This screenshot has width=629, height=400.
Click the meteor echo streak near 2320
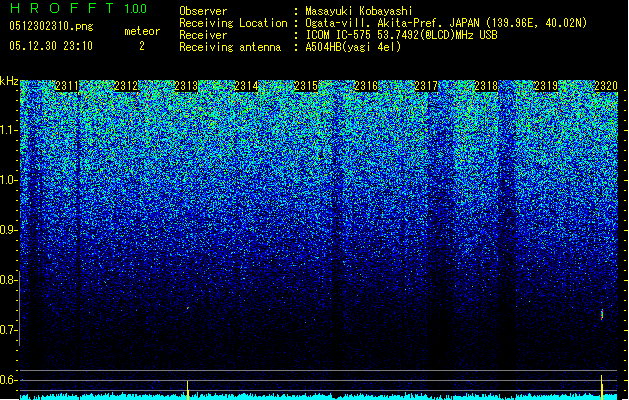click(602, 315)
